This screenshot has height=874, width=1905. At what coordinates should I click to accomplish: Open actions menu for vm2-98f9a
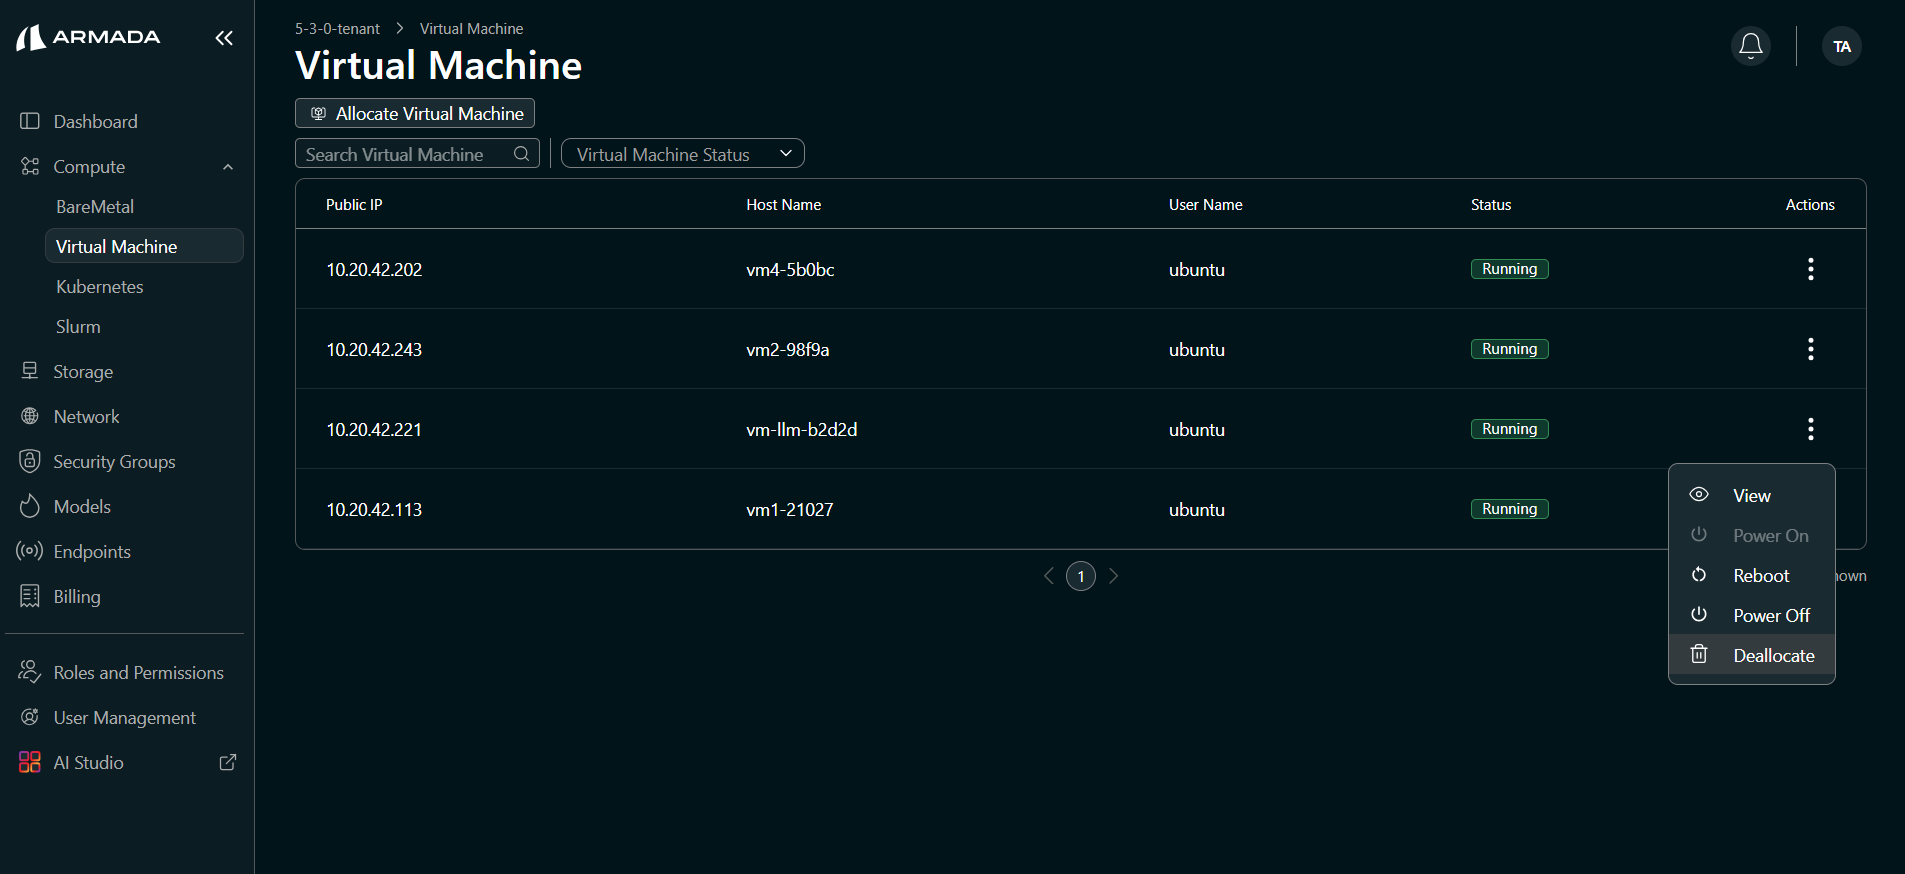(x=1810, y=349)
